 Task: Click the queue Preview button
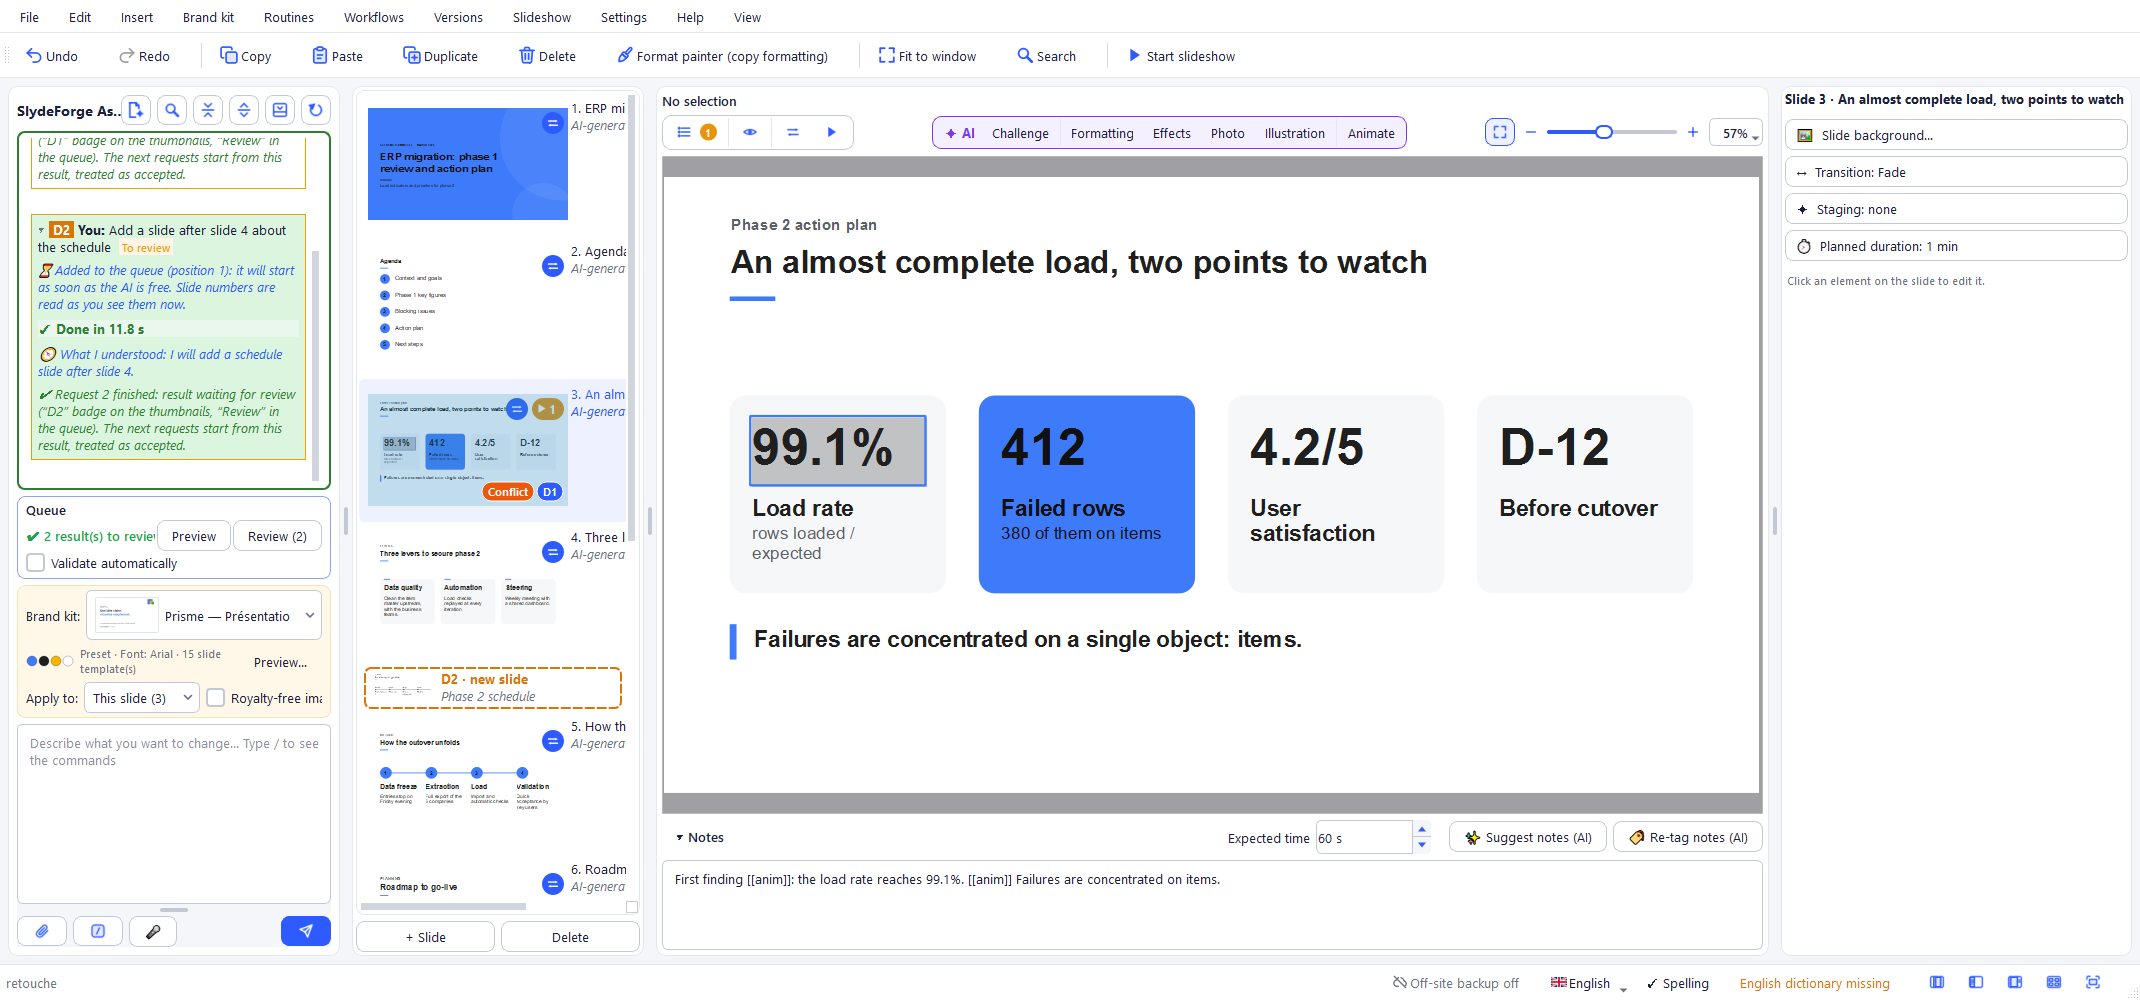click(x=193, y=536)
